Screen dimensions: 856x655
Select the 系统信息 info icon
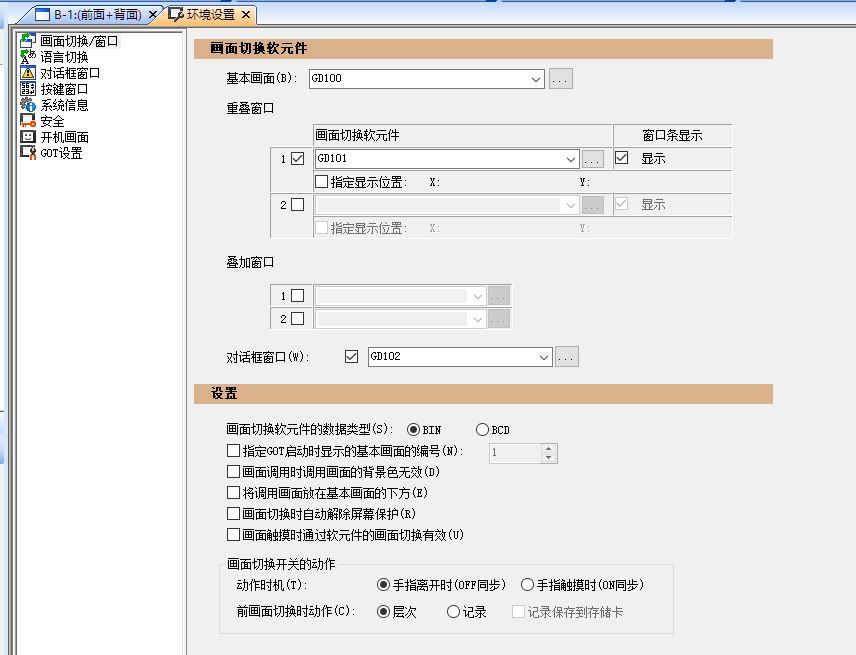(28, 105)
